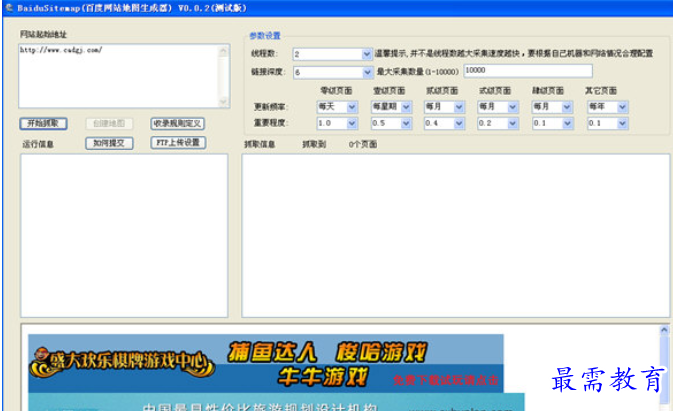Click the grayed-out 创建地图 button
The height and width of the screenshot is (411, 673).
tap(109, 124)
